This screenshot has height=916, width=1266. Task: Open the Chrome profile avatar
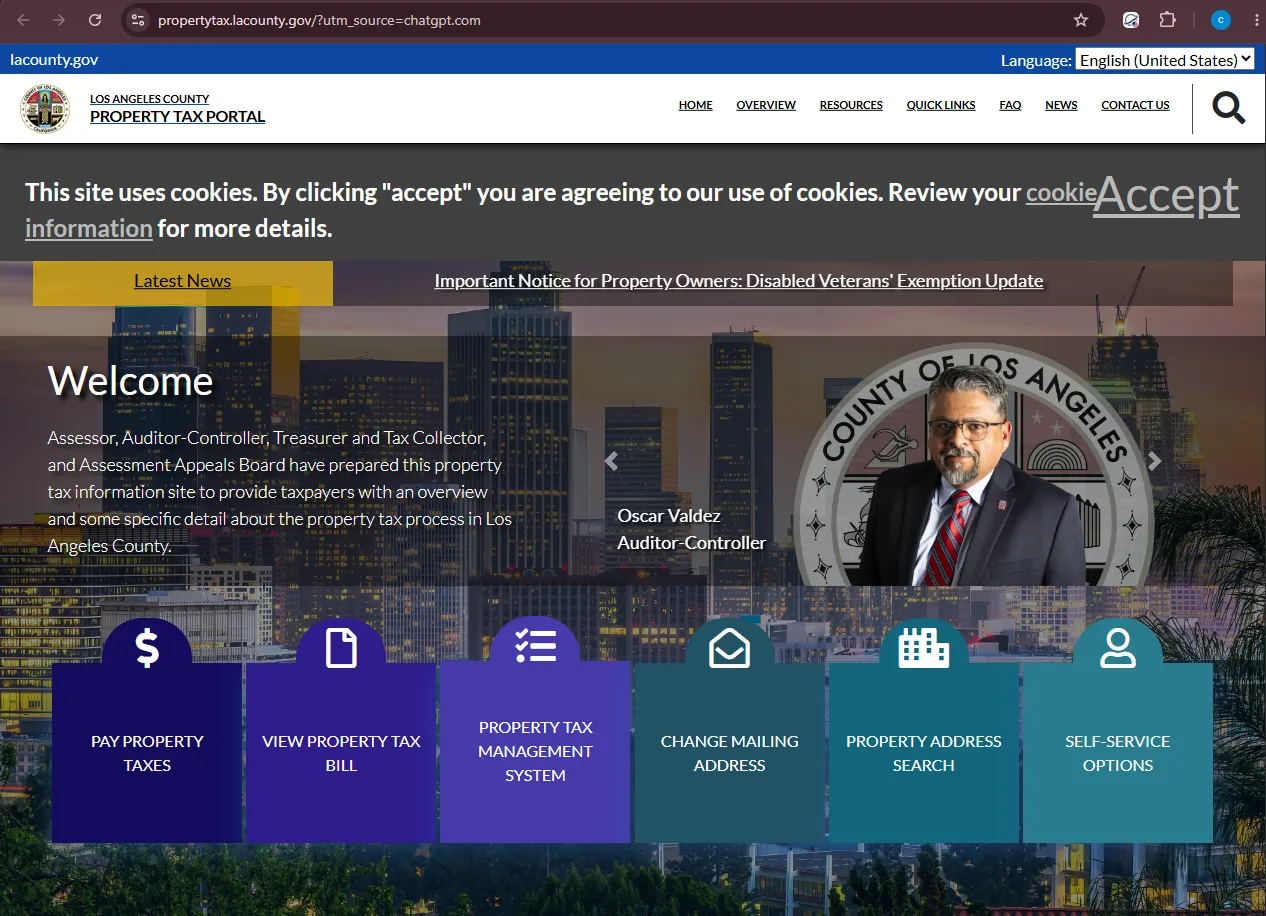1220,20
